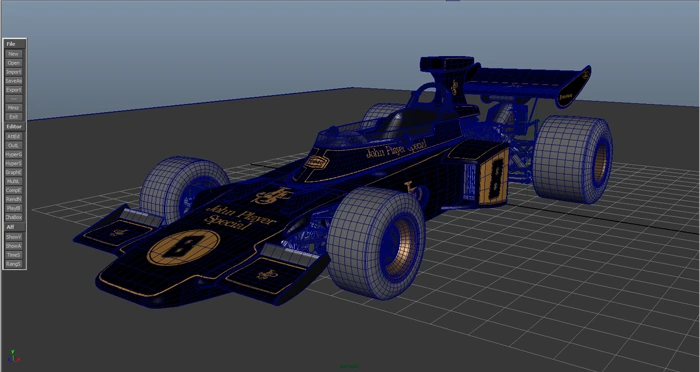Screen dimensions: 700x372
Task: Click the Export button
Action: coord(13,90)
